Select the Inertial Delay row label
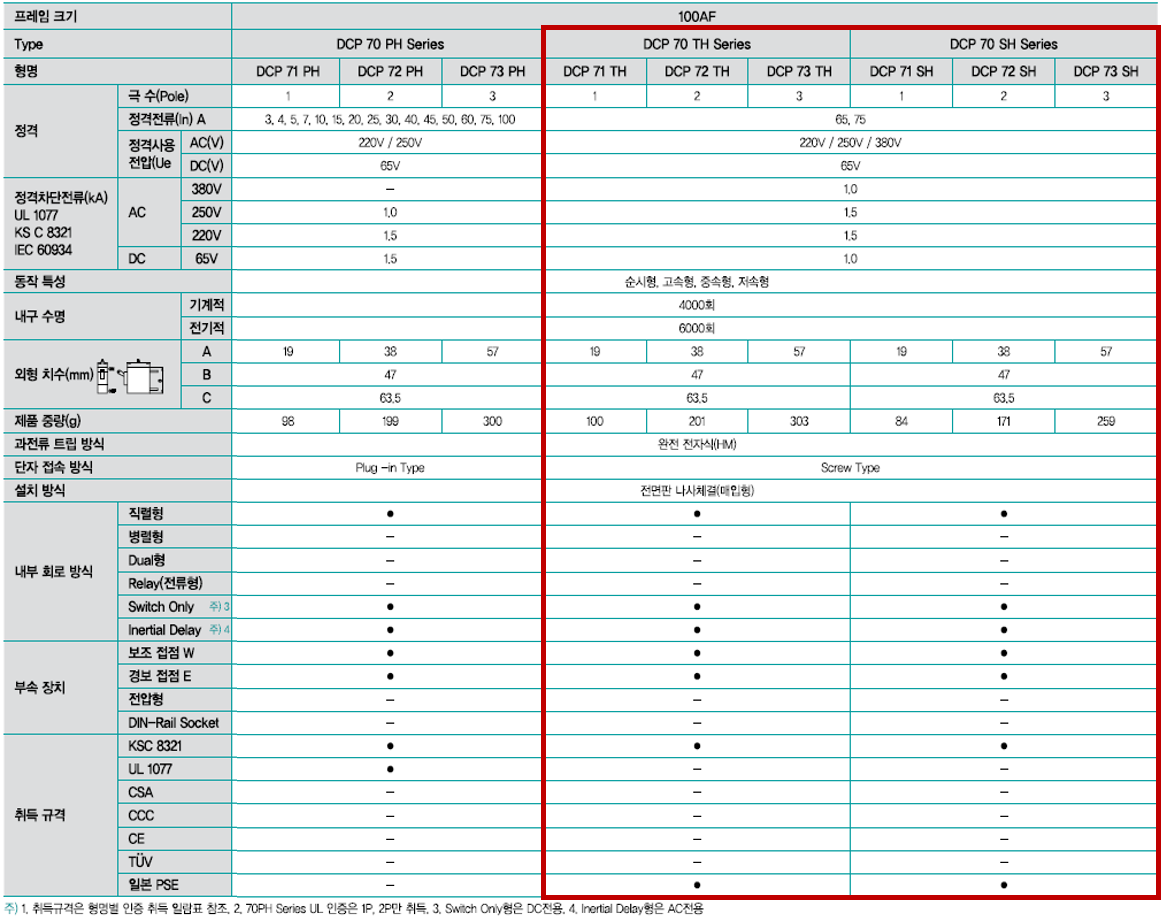This screenshot has width=1161, height=921. pyautogui.click(x=165, y=630)
